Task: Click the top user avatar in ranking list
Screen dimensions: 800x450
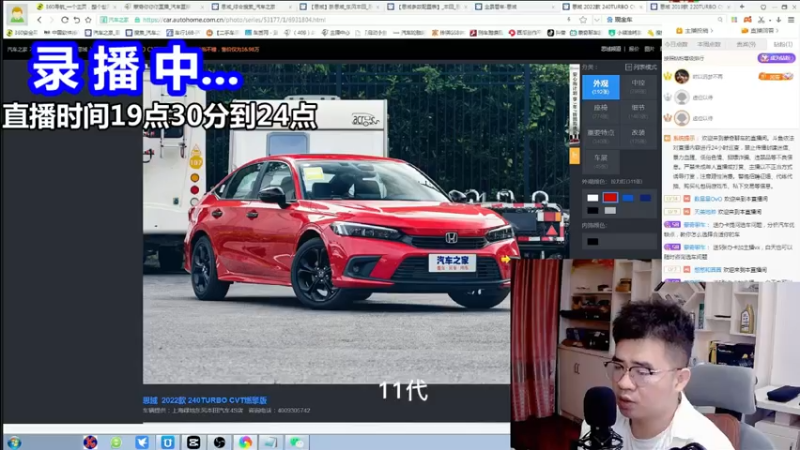Action: [682, 77]
